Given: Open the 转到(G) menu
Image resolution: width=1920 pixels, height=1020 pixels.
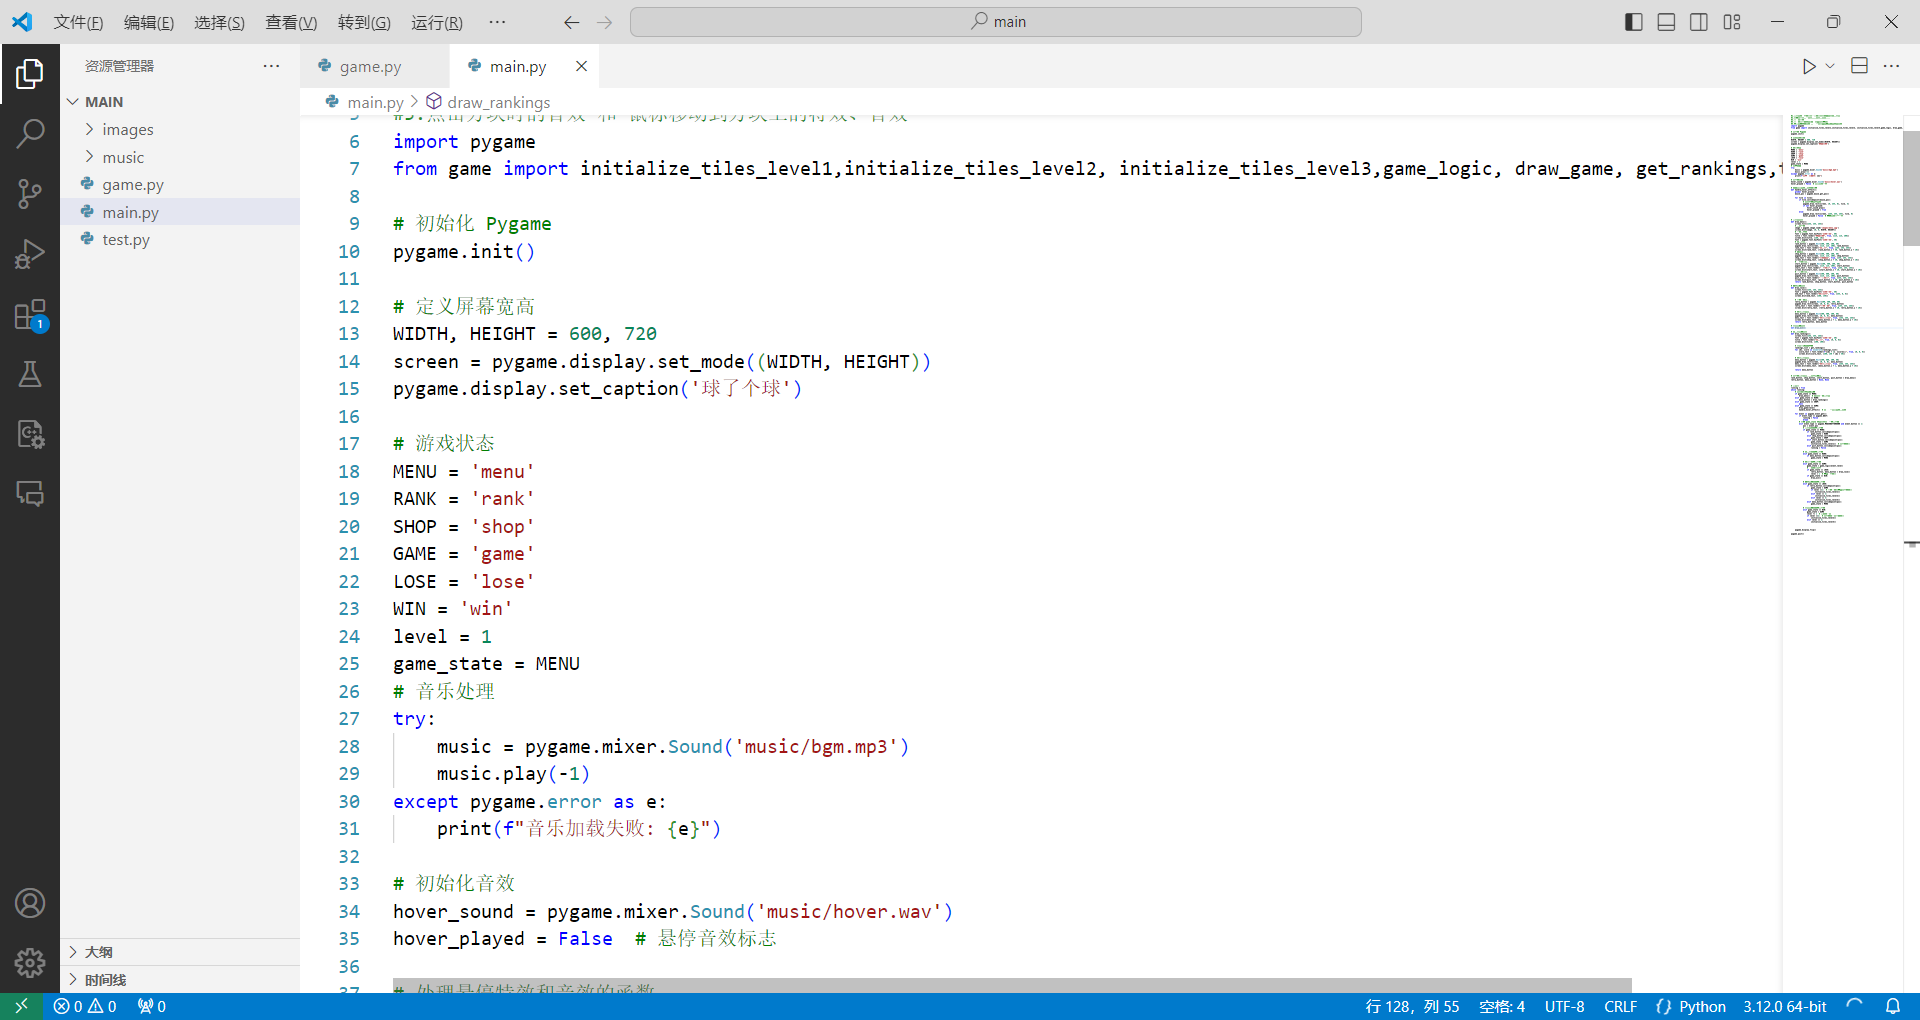Looking at the screenshot, I should point(364,22).
